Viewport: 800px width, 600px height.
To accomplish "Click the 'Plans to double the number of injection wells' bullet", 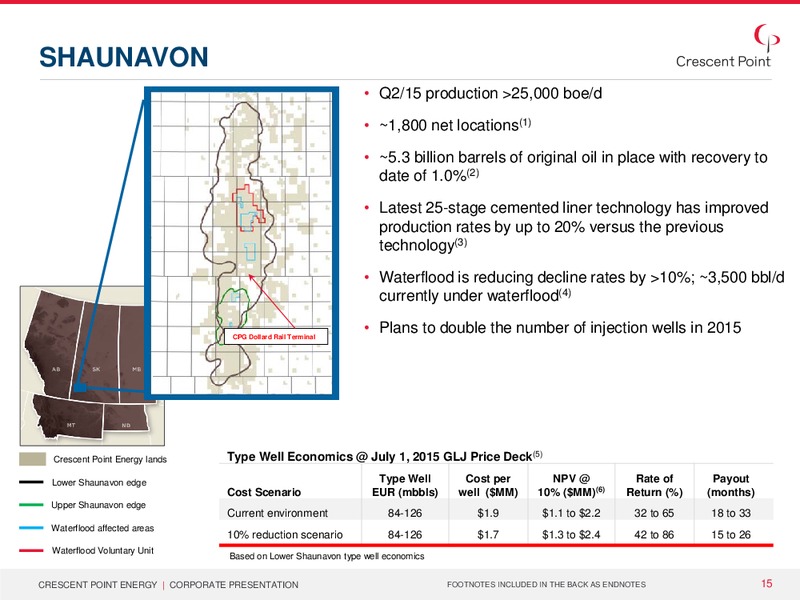I will 560,328.
